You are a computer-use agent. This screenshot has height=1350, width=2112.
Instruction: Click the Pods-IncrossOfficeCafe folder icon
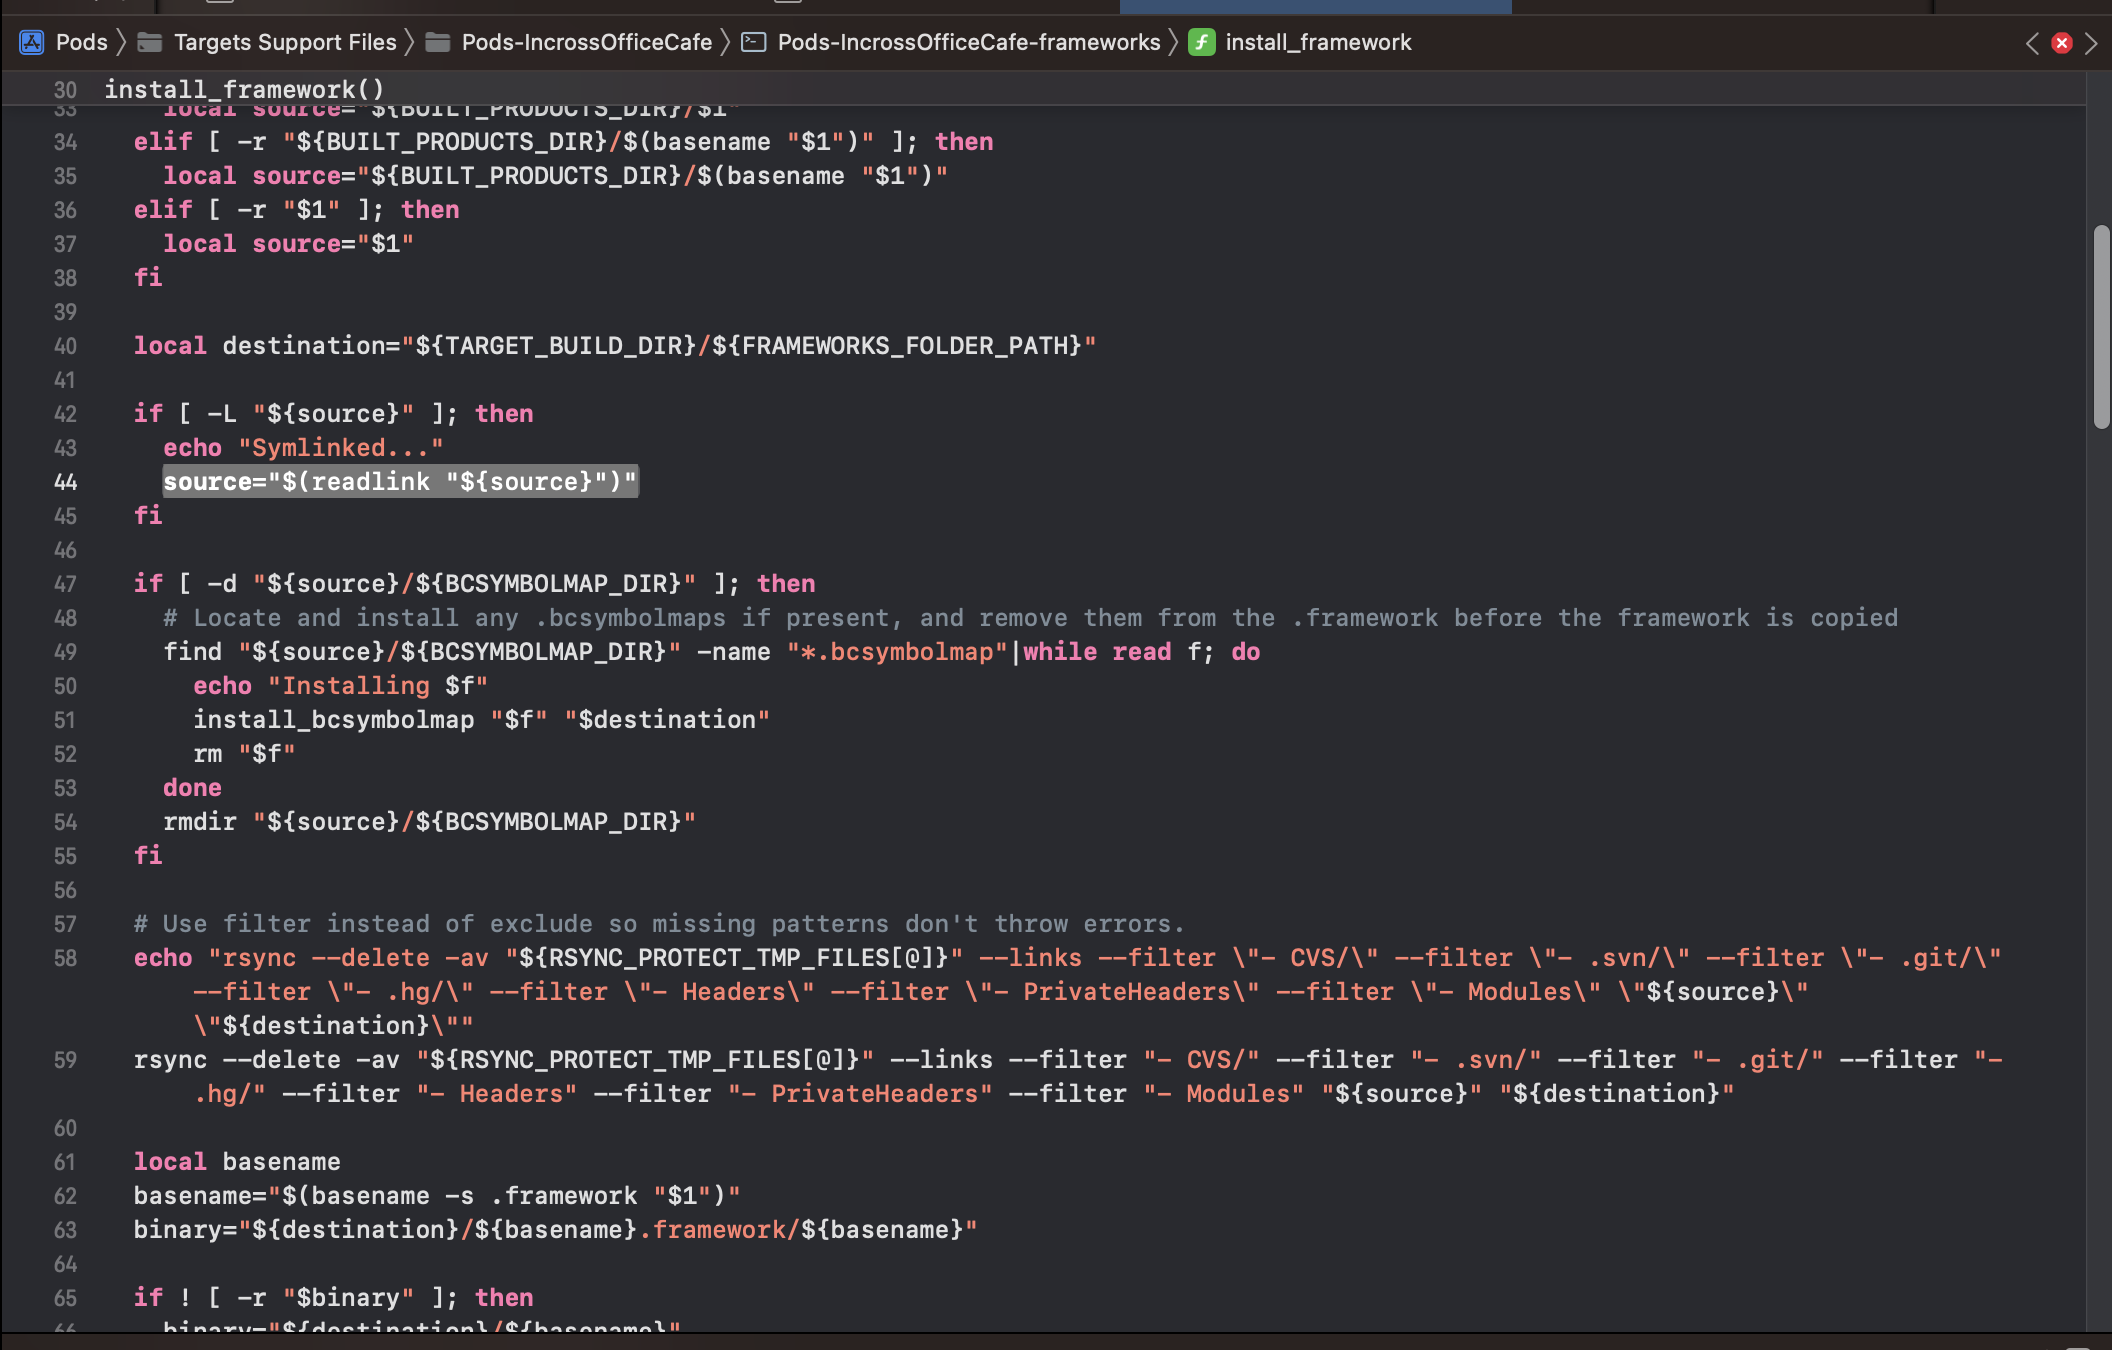tap(437, 42)
